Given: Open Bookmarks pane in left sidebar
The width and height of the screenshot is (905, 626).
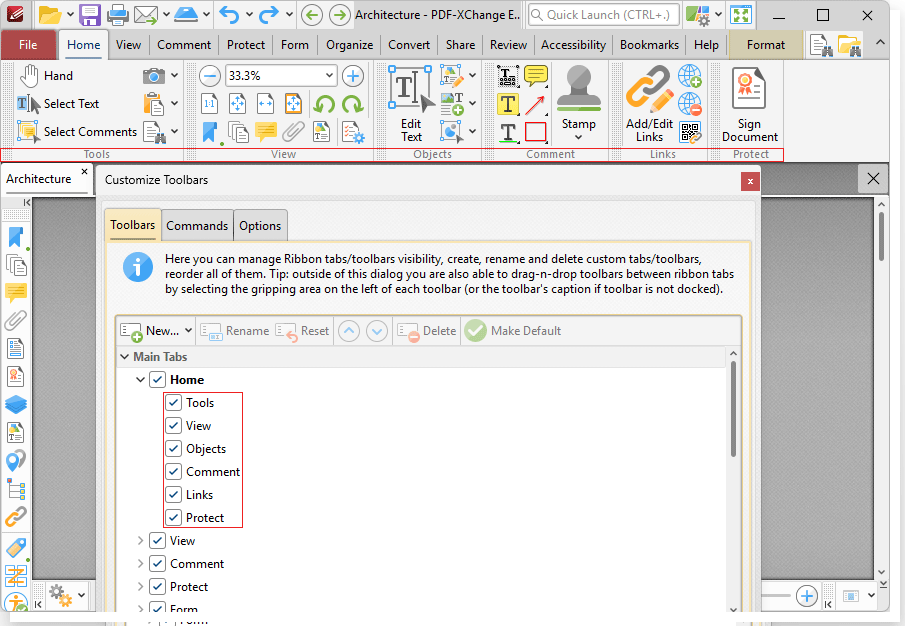Looking at the screenshot, I should [x=16, y=238].
